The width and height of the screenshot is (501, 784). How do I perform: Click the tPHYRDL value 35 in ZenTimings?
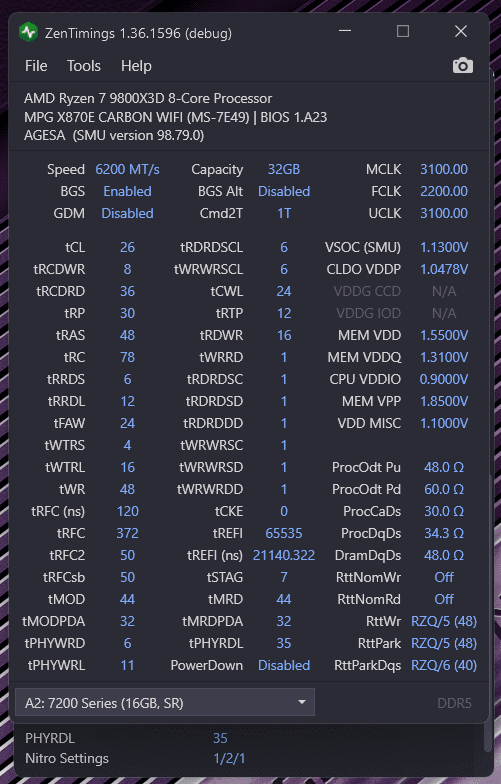click(x=284, y=644)
